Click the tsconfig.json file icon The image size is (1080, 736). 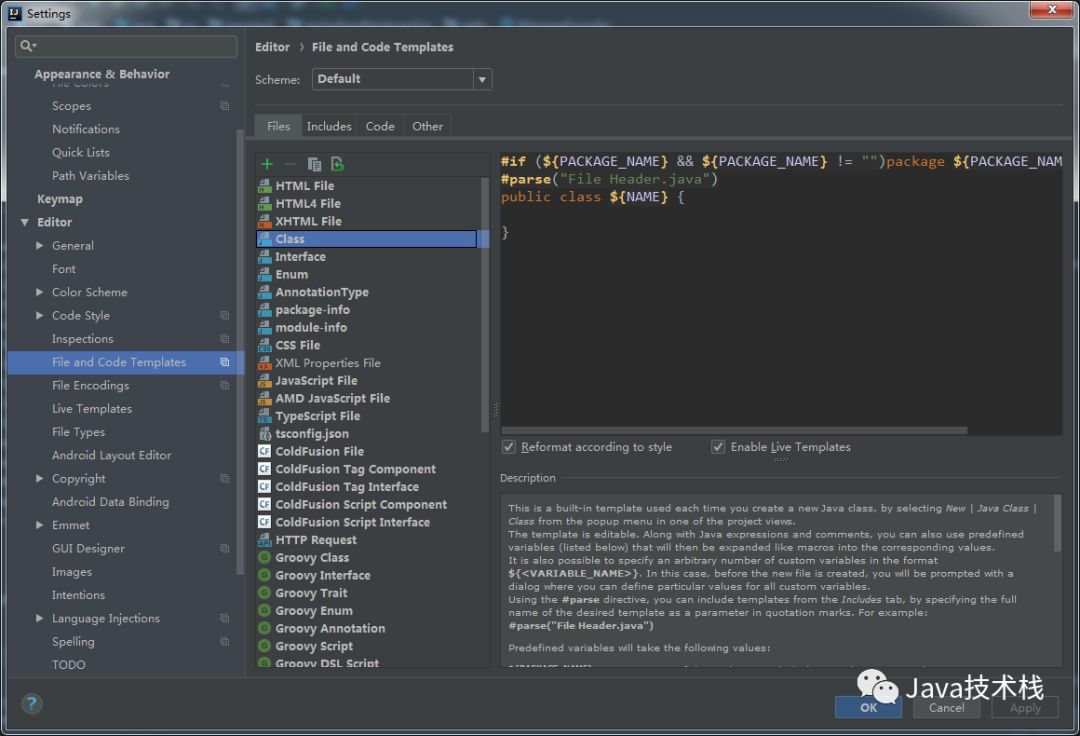coord(264,434)
